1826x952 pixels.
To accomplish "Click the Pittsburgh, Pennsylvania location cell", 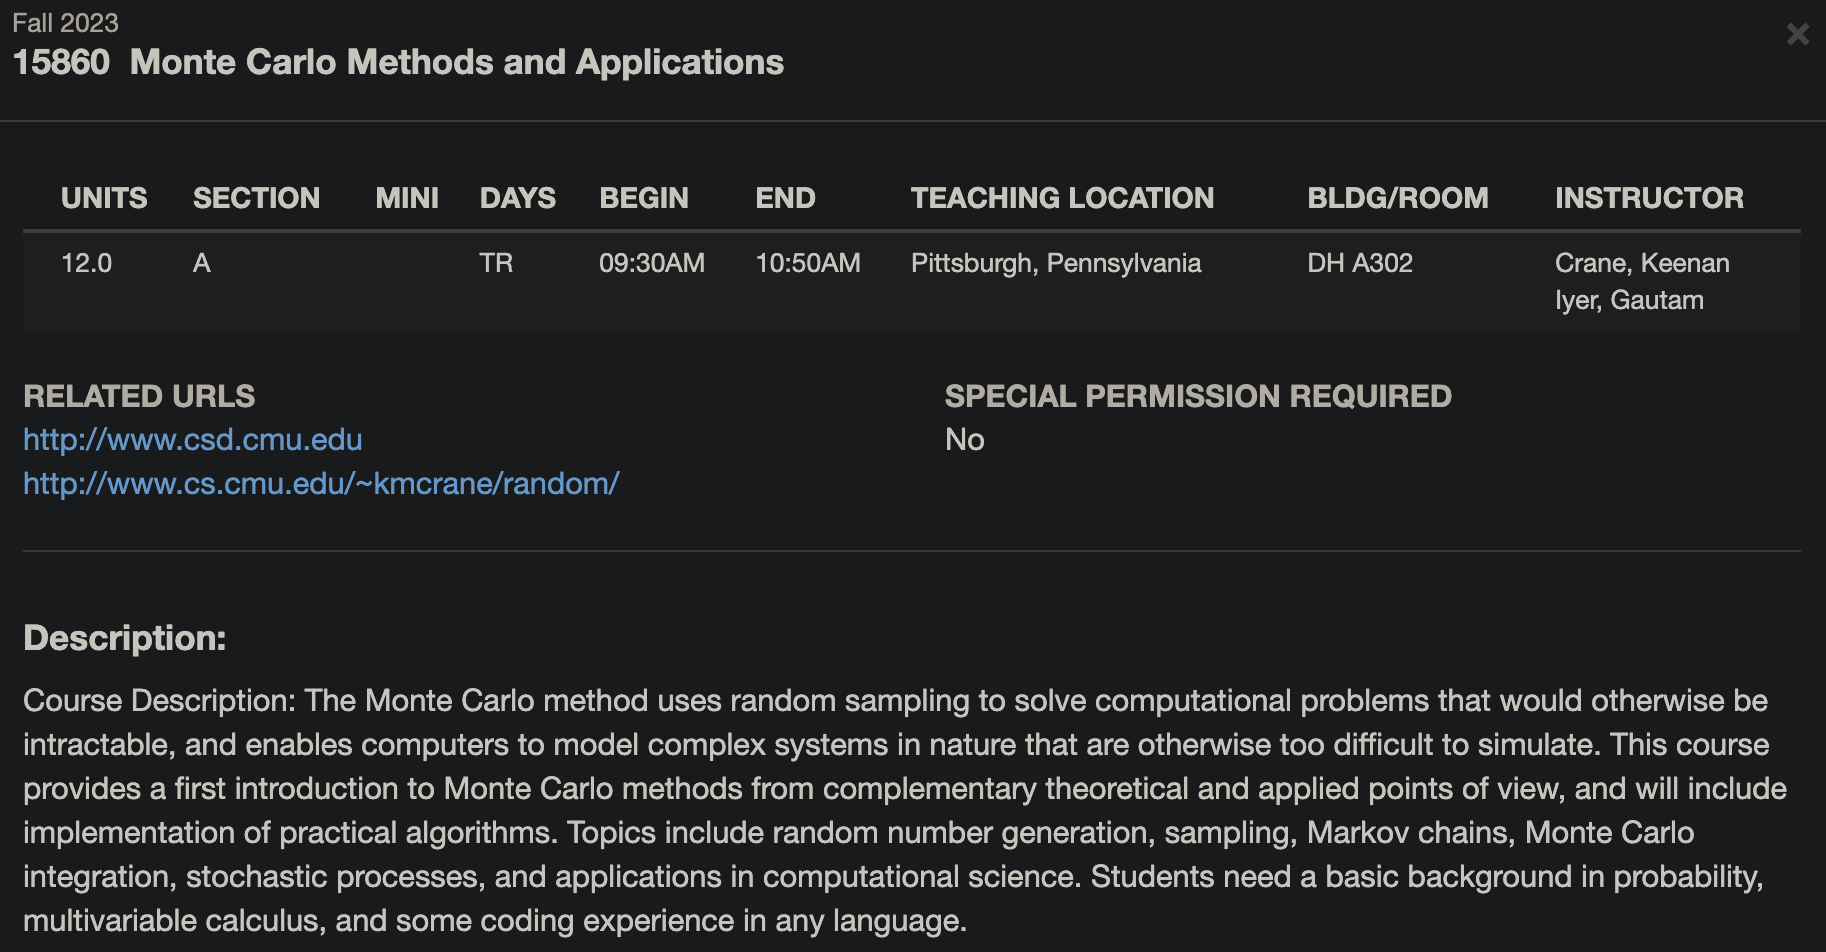I will click(1056, 263).
